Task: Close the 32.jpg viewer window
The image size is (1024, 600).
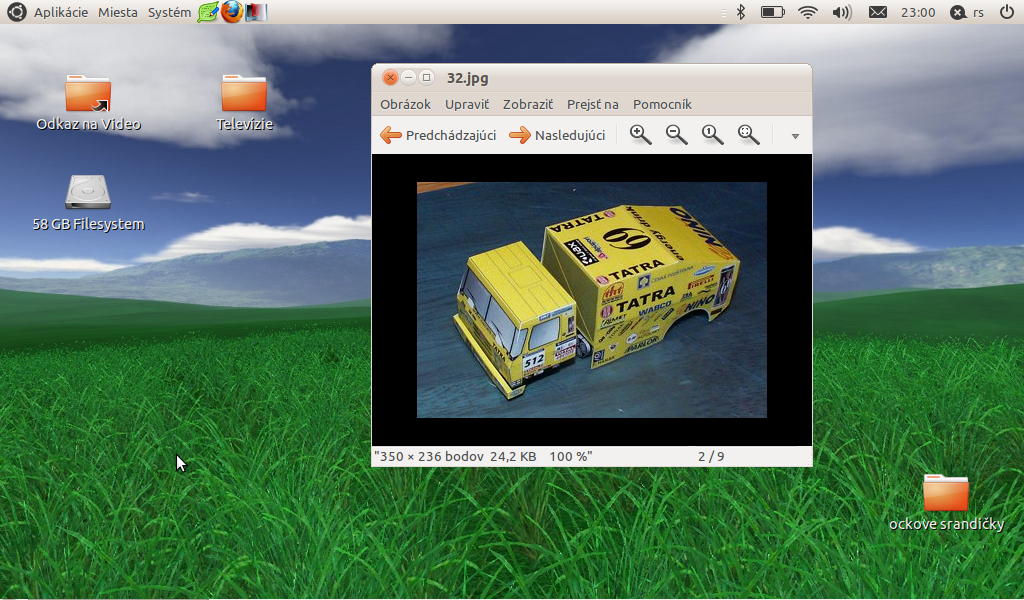Action: (390, 78)
